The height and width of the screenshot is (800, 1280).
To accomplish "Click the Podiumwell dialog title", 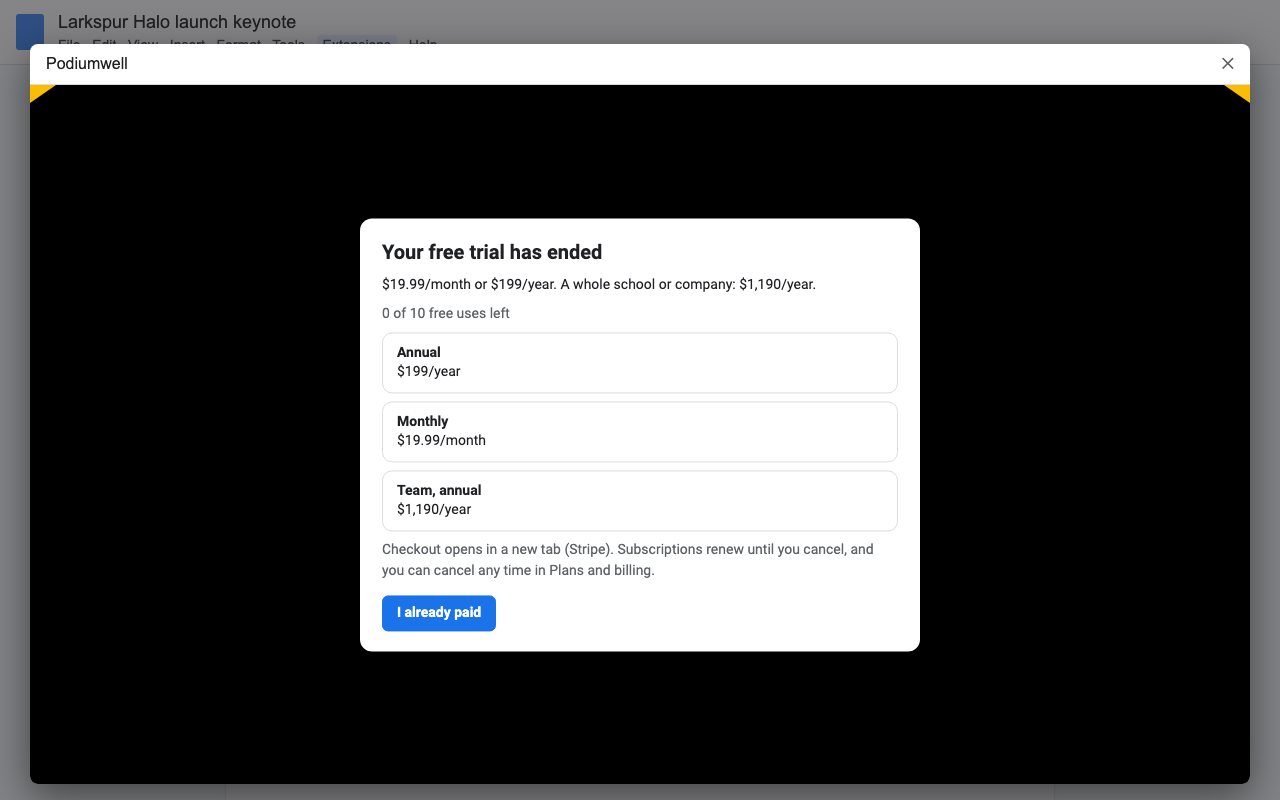I will coord(87,64).
